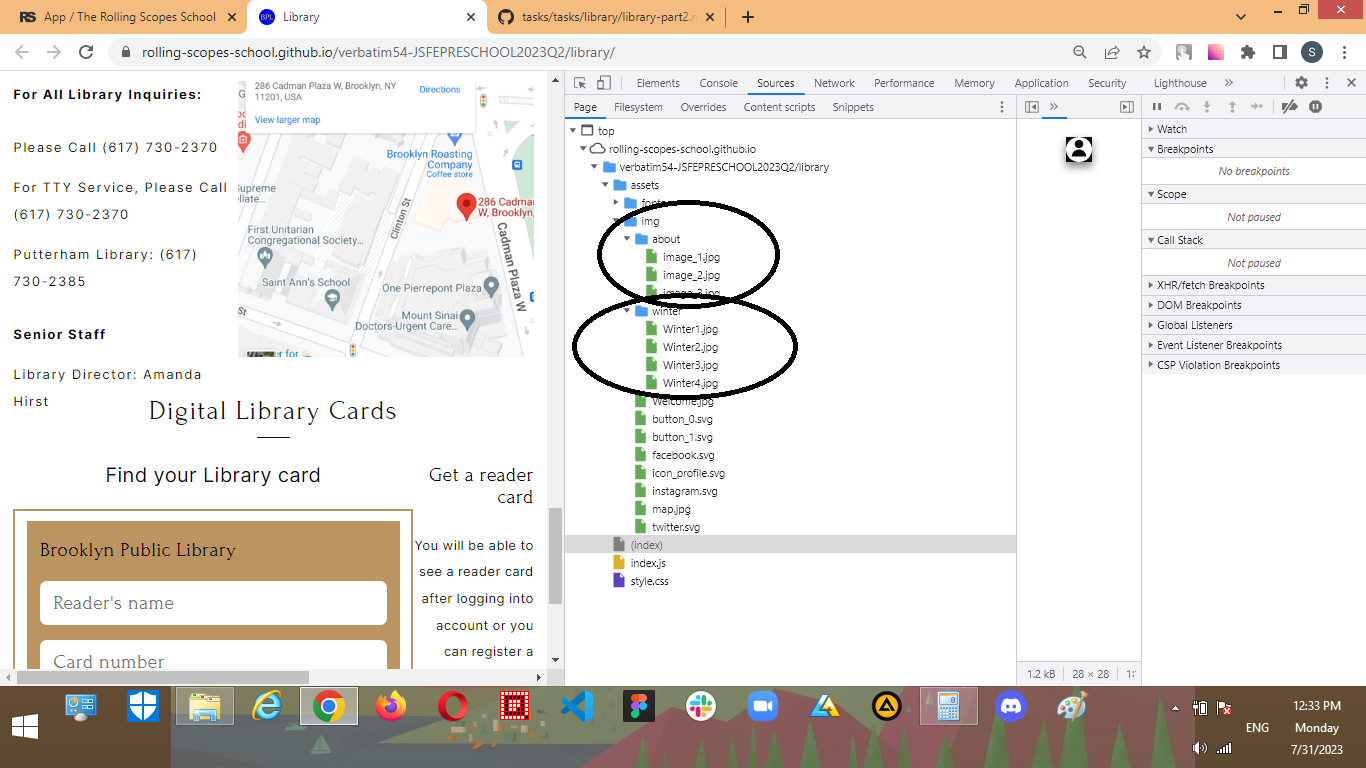Open style.css source file

click(649, 581)
